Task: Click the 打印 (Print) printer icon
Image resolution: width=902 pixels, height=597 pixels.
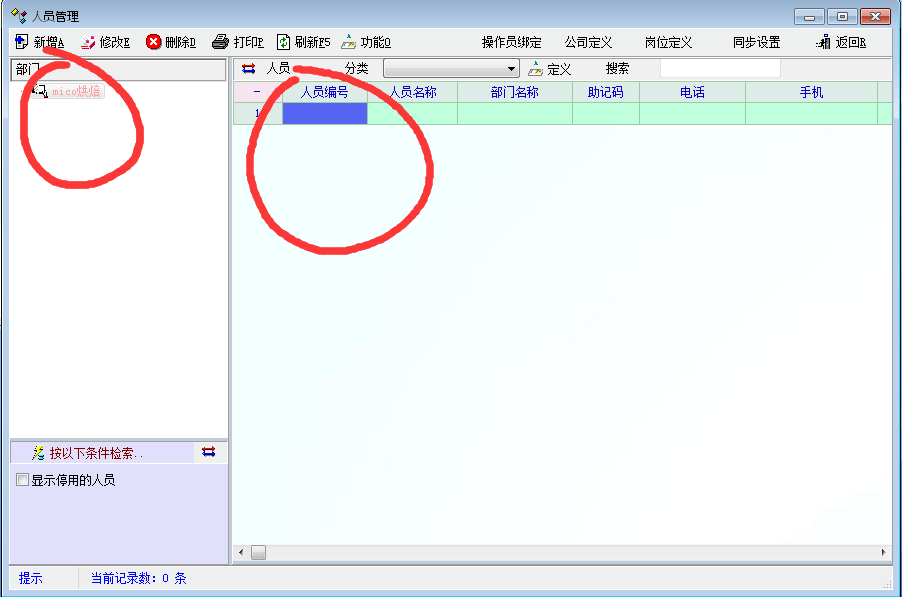Action: [220, 42]
